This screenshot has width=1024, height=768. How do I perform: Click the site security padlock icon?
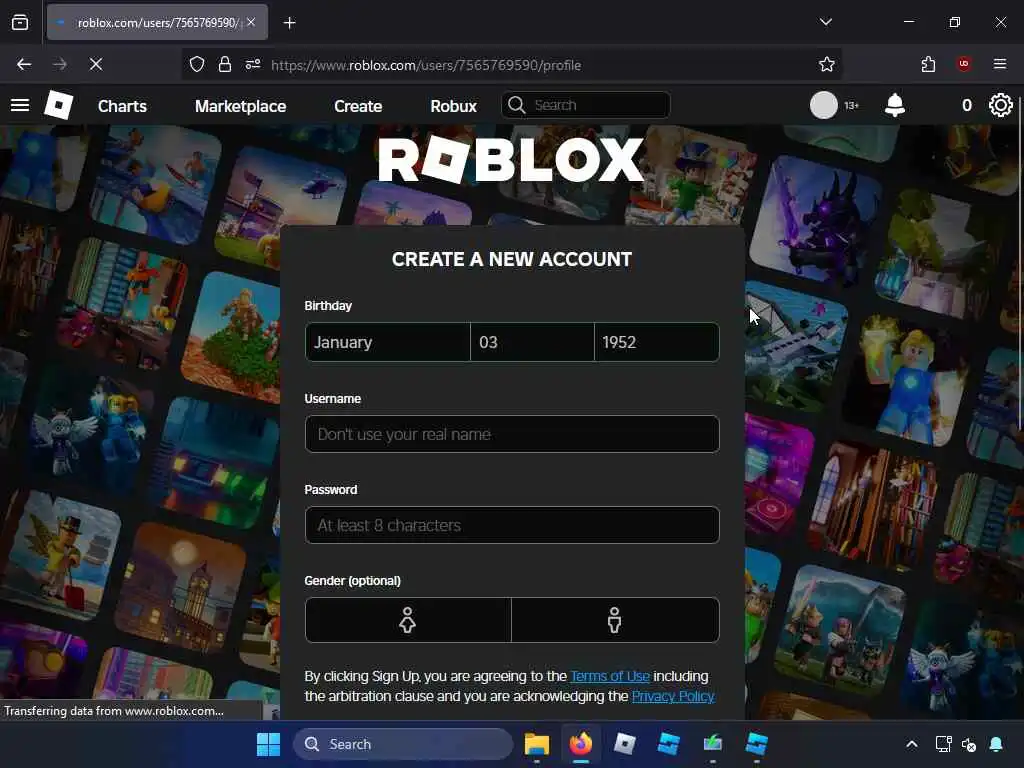click(x=225, y=65)
